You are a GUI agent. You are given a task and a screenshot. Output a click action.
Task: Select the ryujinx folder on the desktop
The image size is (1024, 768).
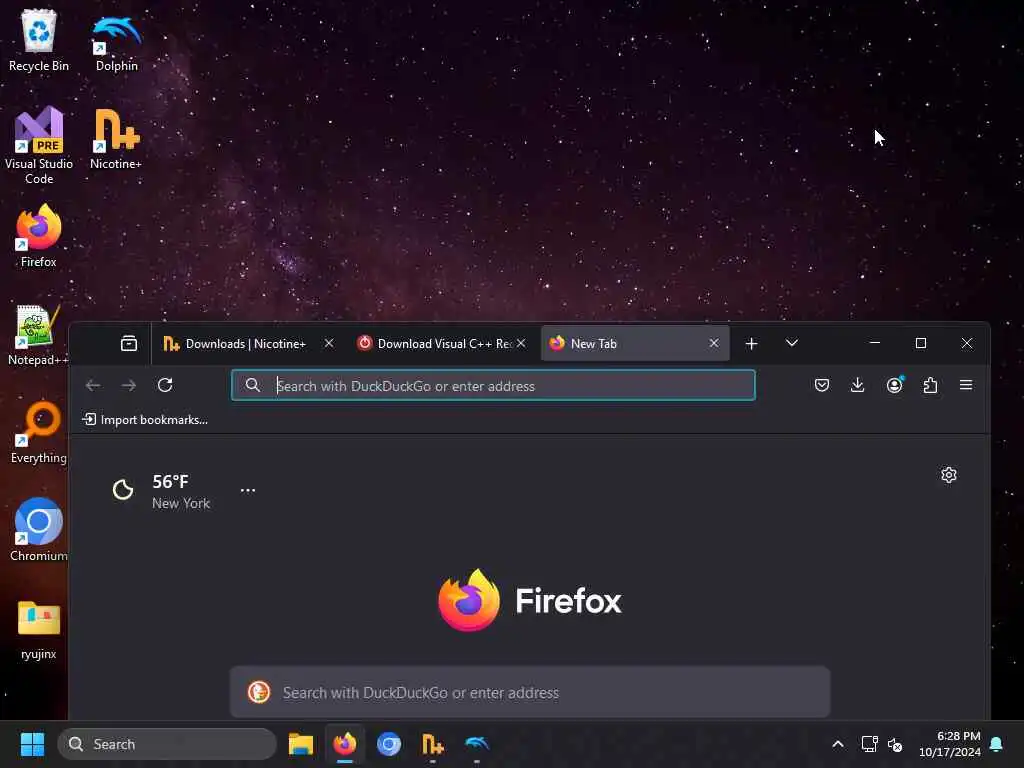pyautogui.click(x=39, y=630)
